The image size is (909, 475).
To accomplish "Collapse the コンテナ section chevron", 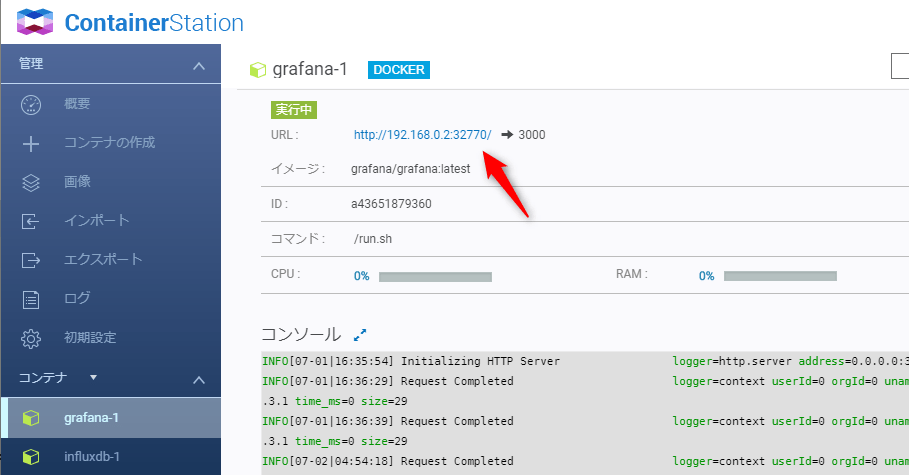I will click(x=199, y=380).
